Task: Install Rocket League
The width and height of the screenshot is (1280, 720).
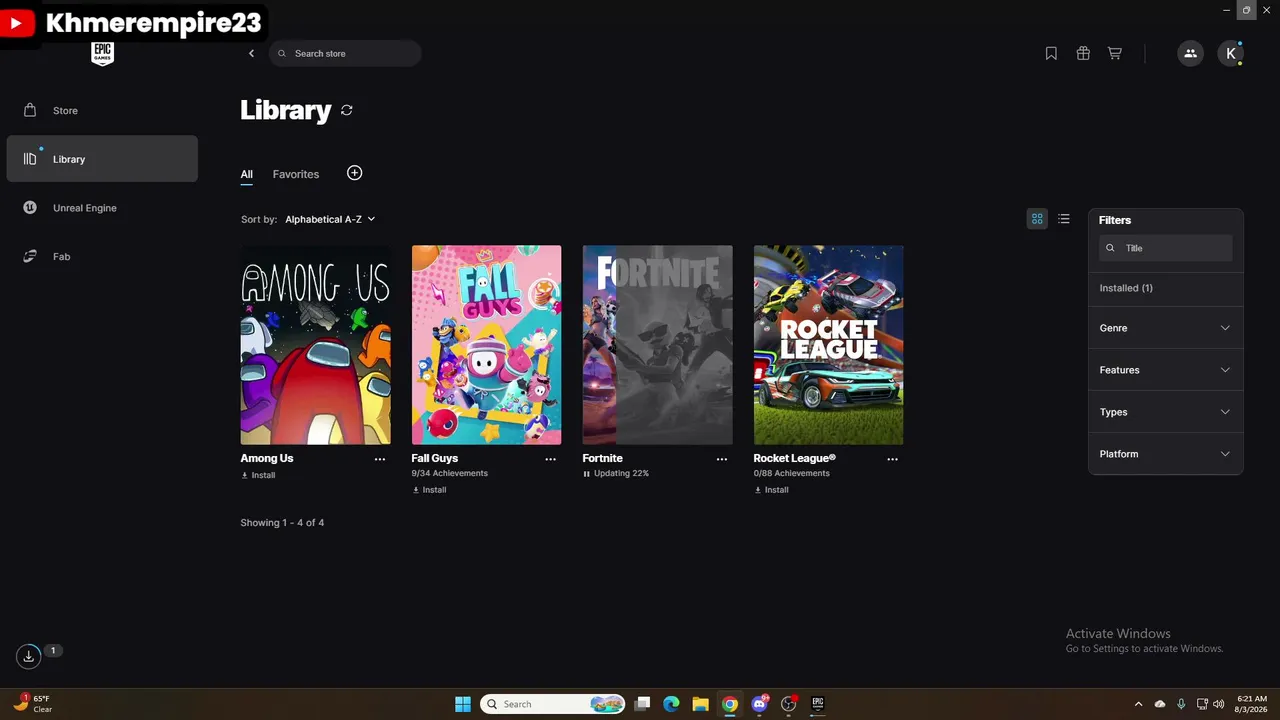Action: pyautogui.click(x=771, y=490)
